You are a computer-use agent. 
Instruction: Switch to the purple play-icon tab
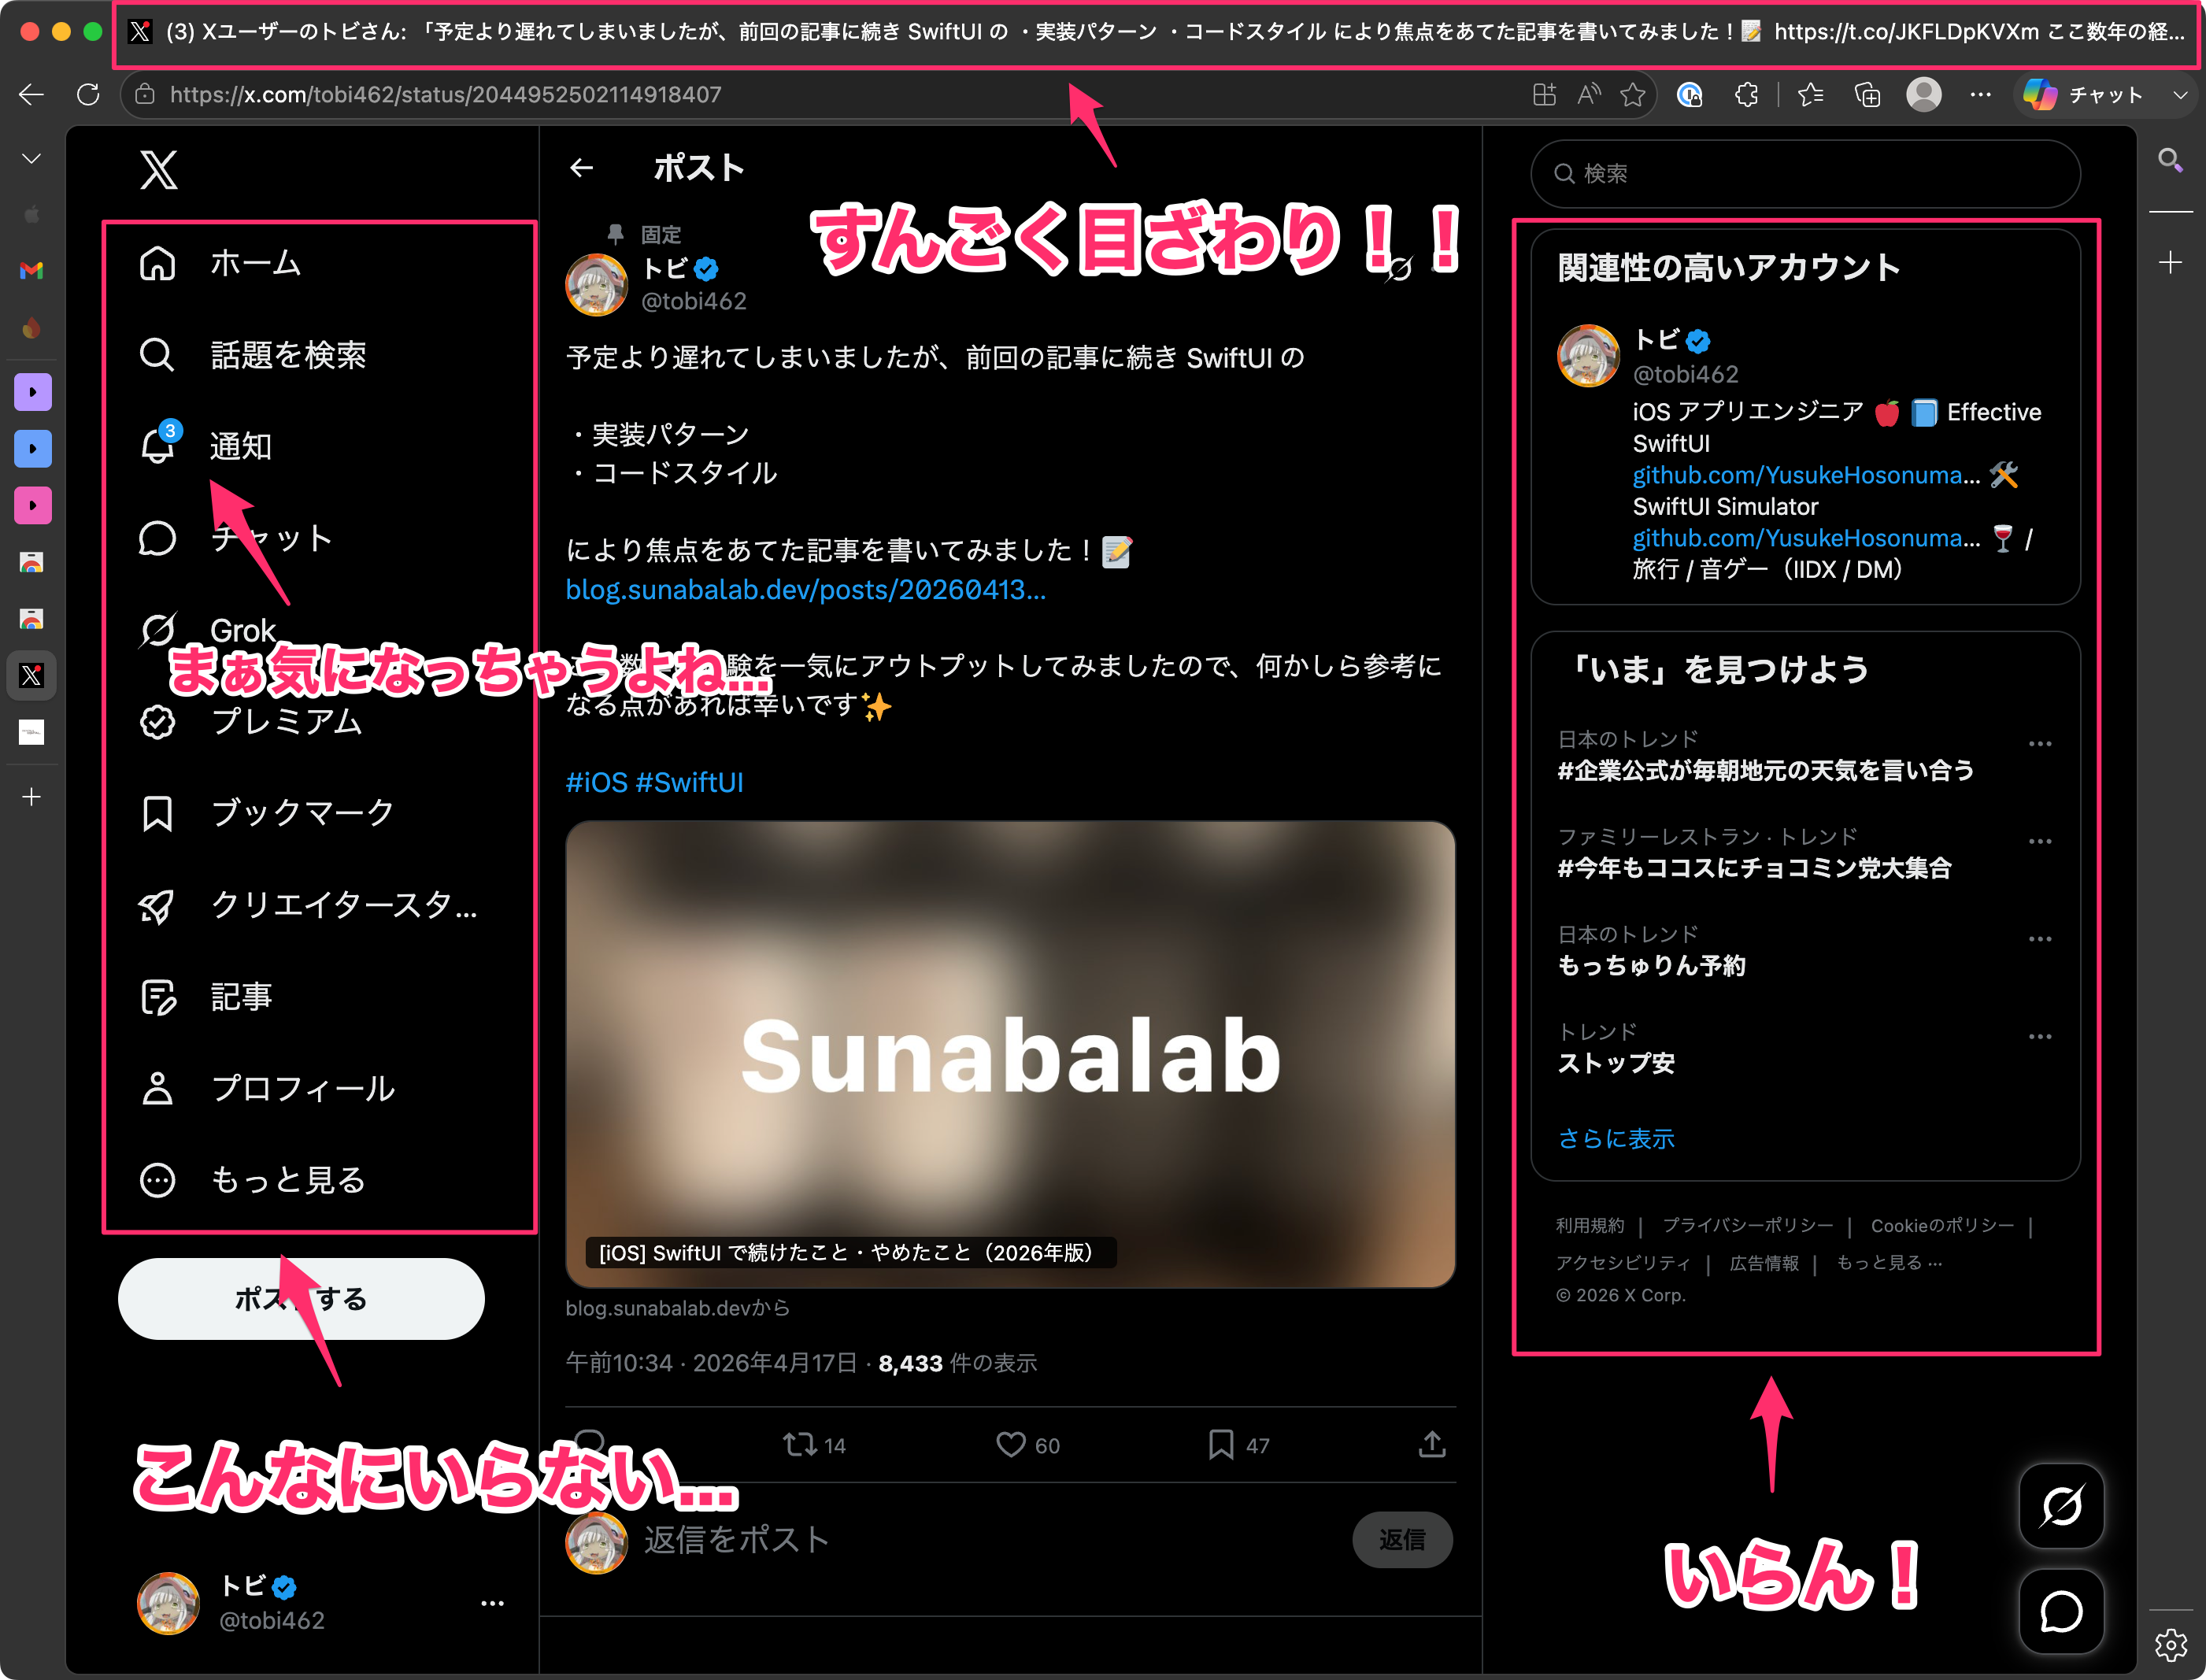point(32,392)
